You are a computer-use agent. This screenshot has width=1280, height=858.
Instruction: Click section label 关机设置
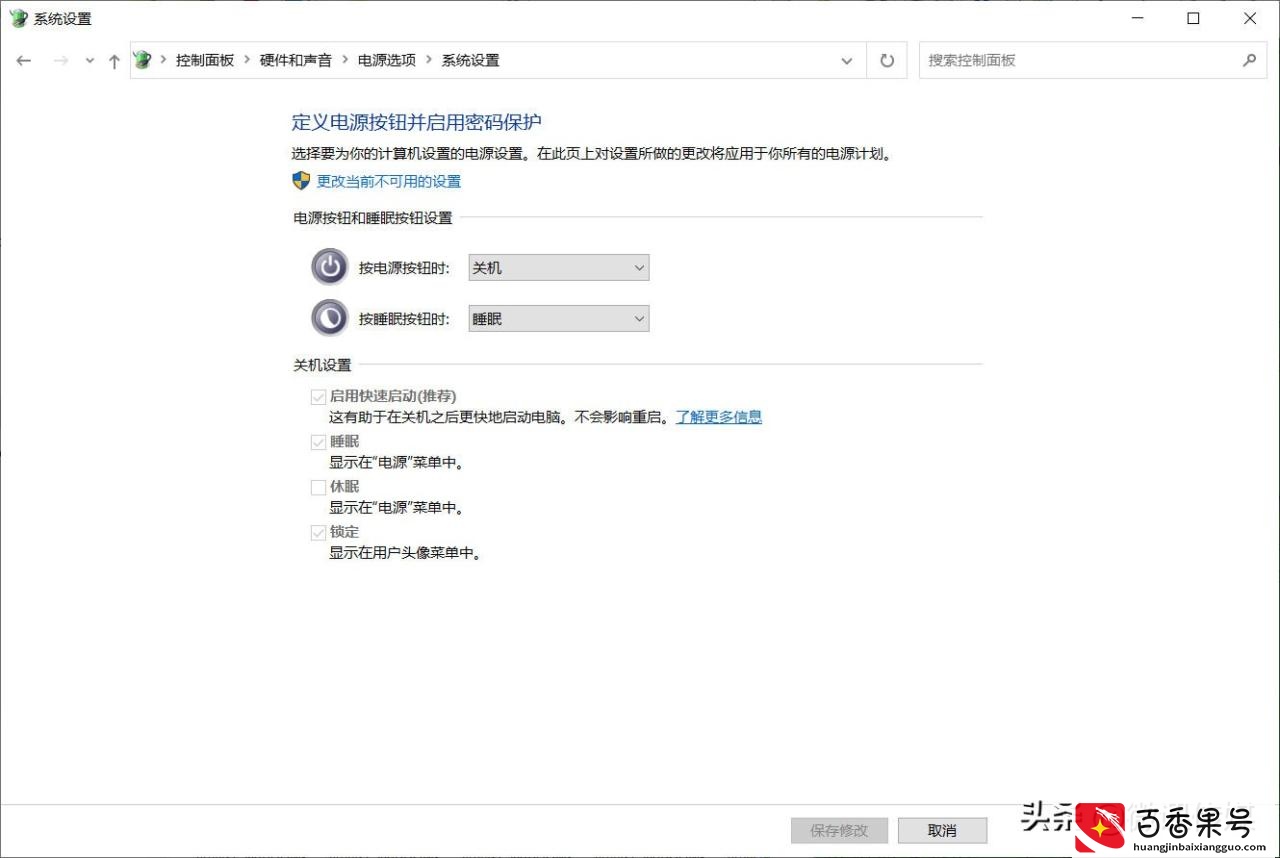[x=322, y=365]
